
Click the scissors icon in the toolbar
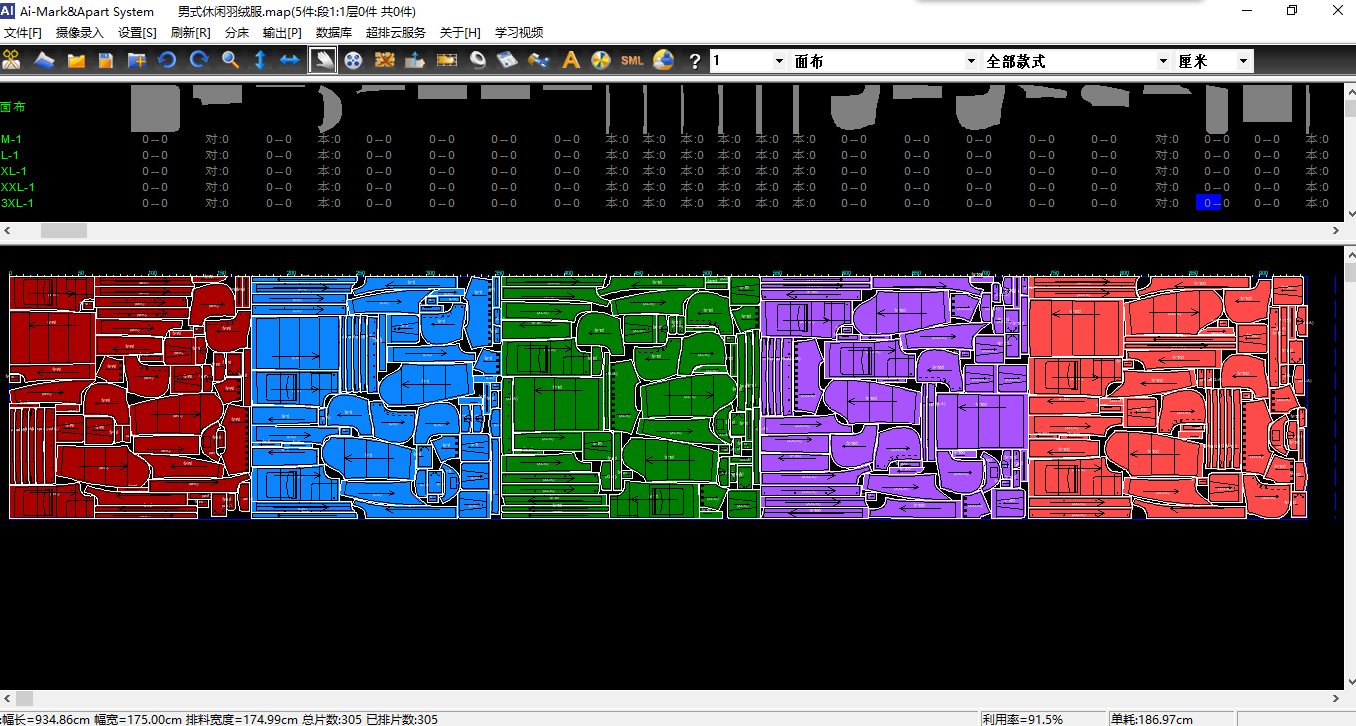[x=12, y=61]
